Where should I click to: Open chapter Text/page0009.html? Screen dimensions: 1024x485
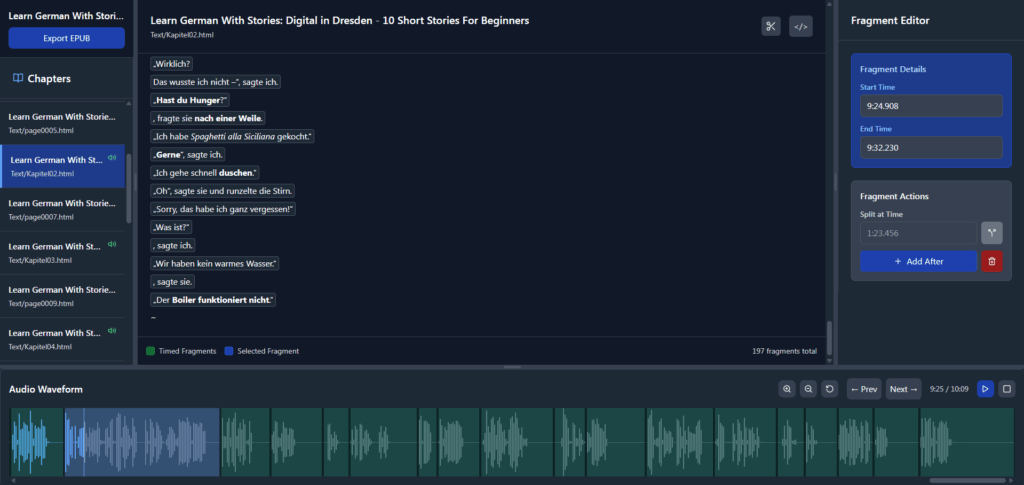[62, 296]
